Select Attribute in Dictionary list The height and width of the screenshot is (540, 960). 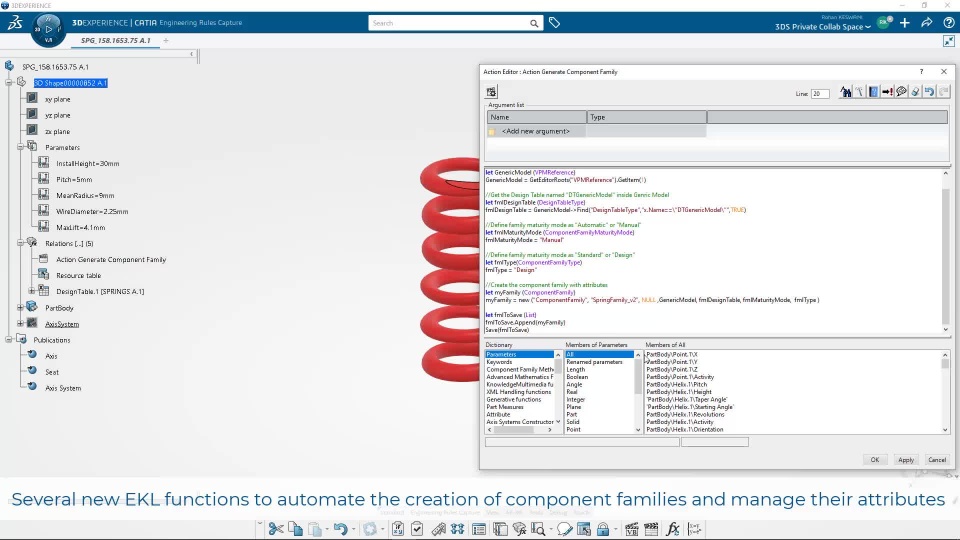(x=498, y=414)
